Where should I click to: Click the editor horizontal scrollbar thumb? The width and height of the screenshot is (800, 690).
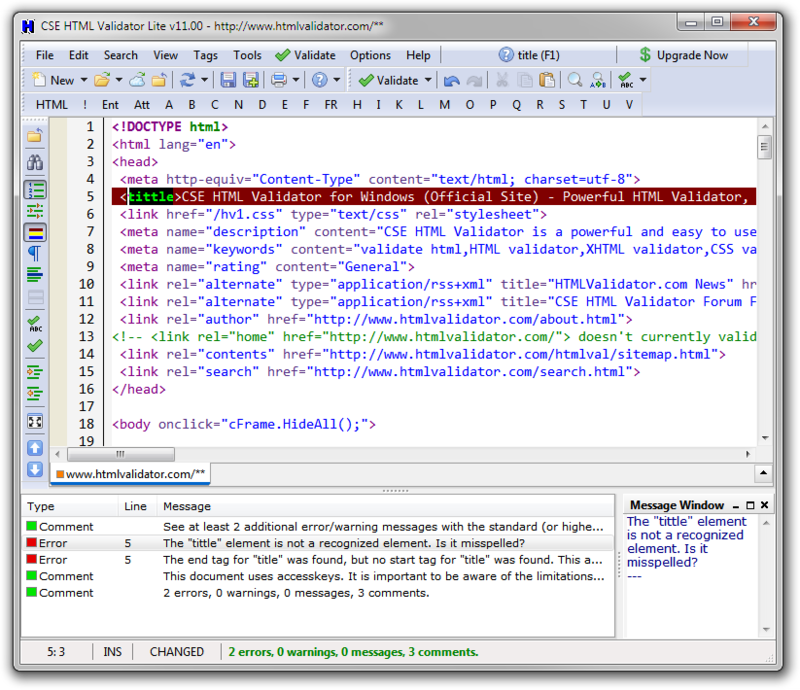tap(121, 454)
